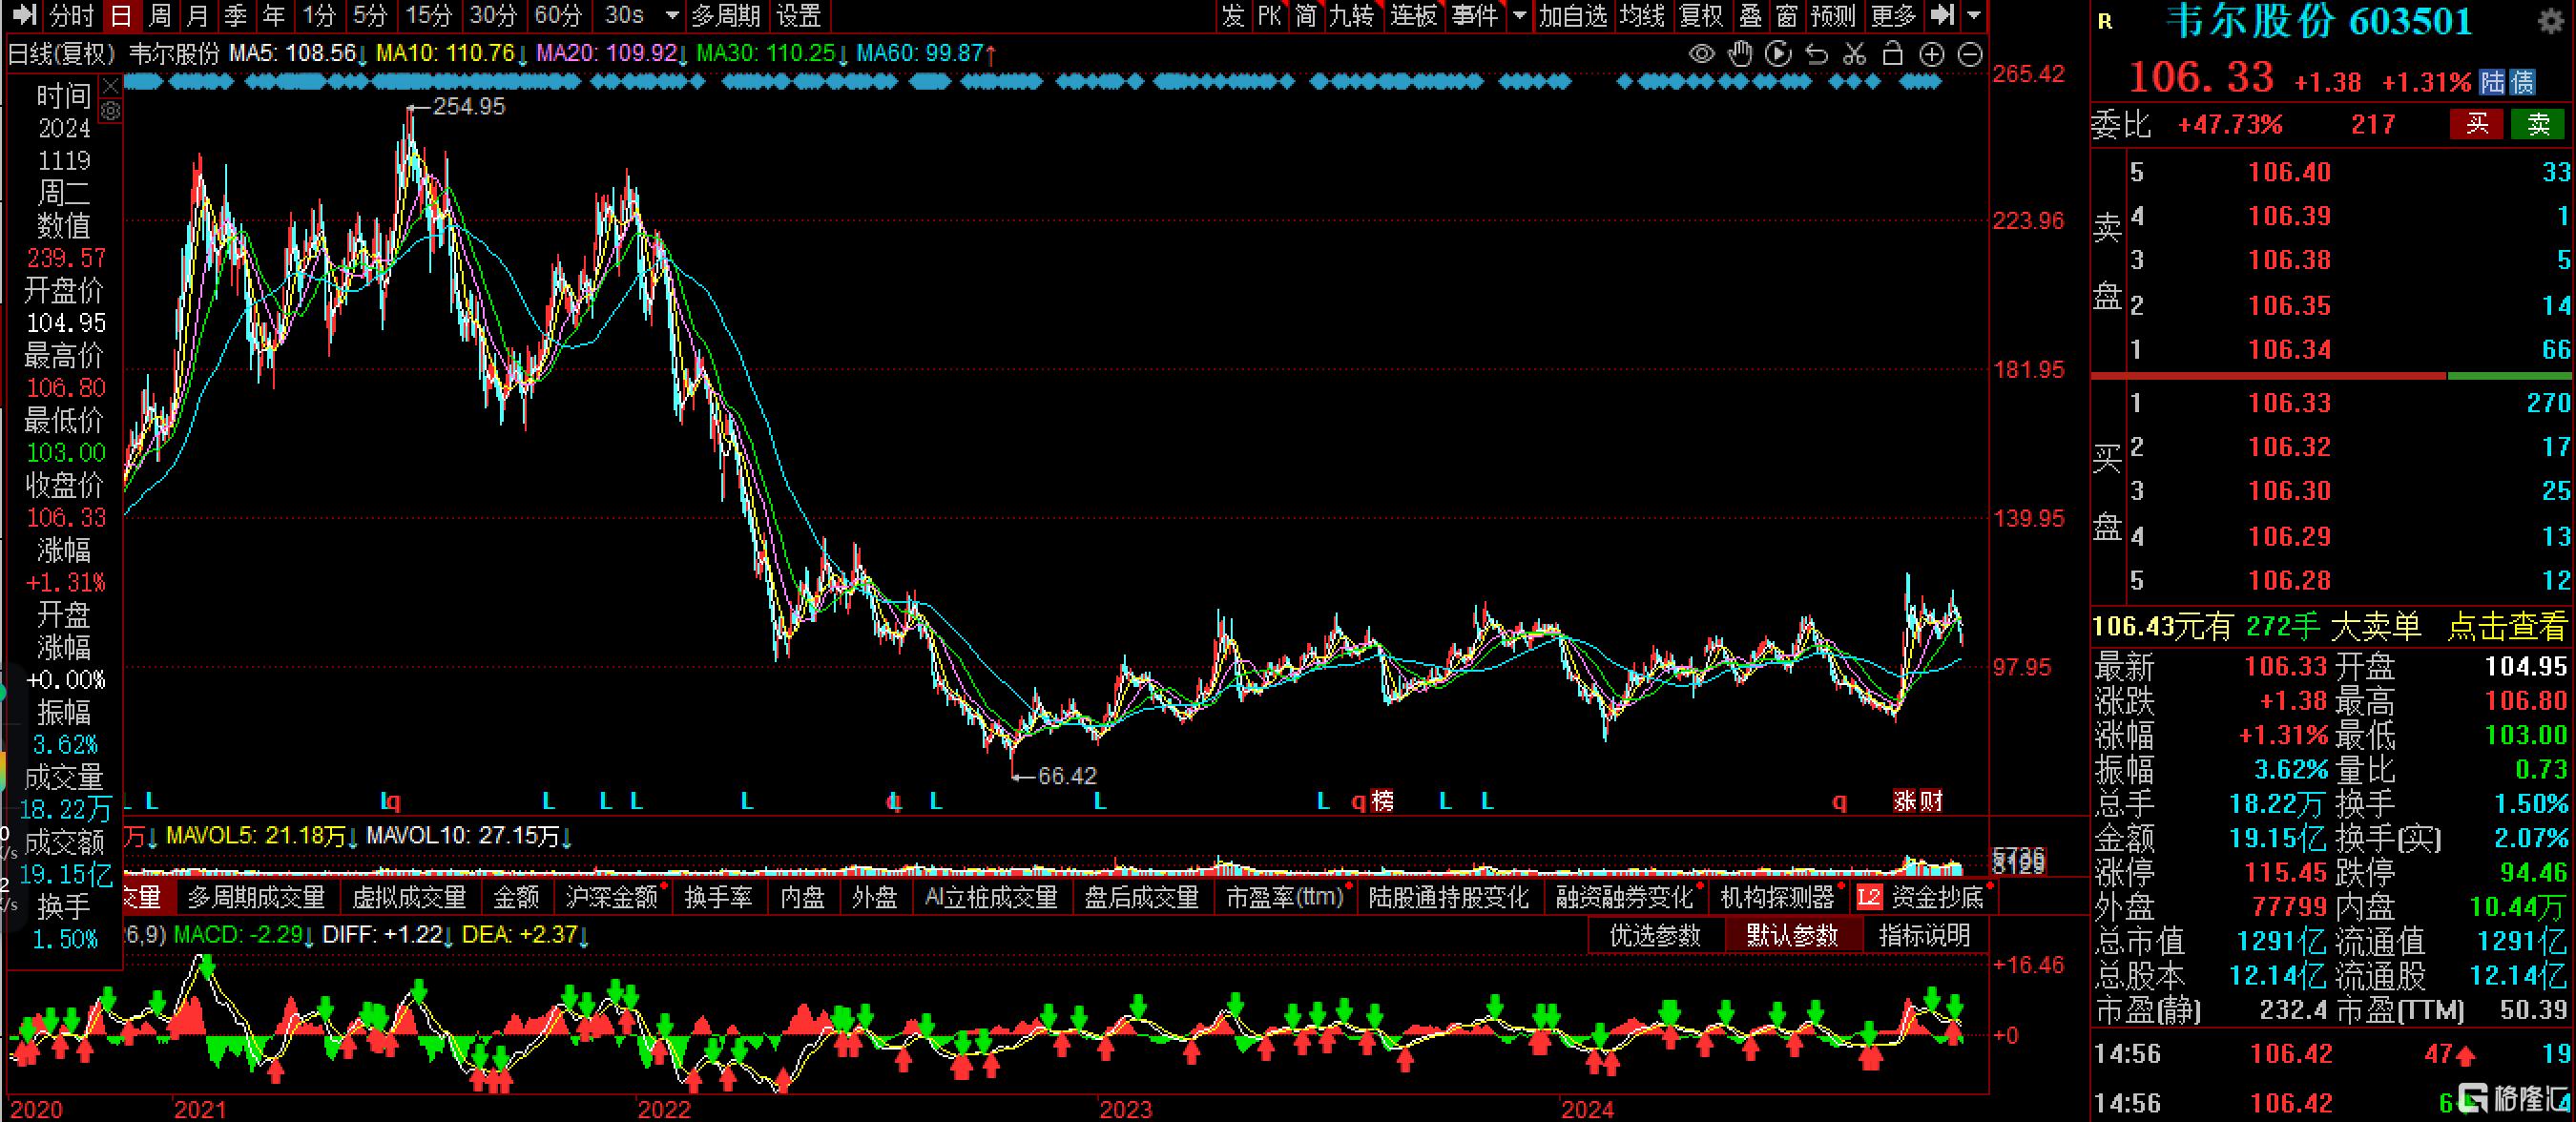Select the 年 yearly period tab
The width and height of the screenshot is (2576, 1122).
[x=273, y=15]
